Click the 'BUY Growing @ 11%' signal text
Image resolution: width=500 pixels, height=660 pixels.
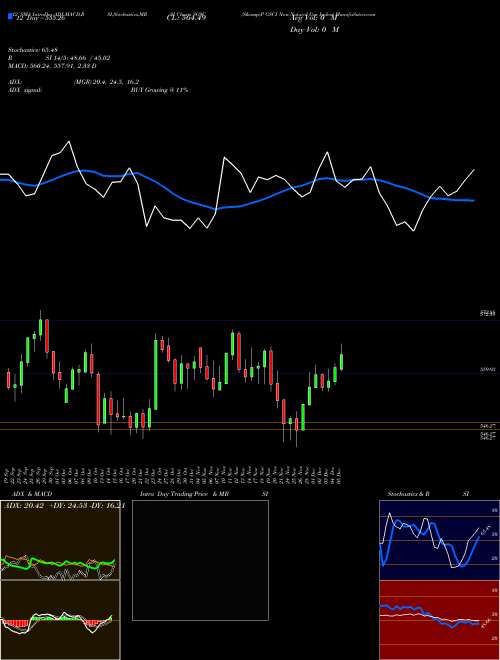[159, 90]
